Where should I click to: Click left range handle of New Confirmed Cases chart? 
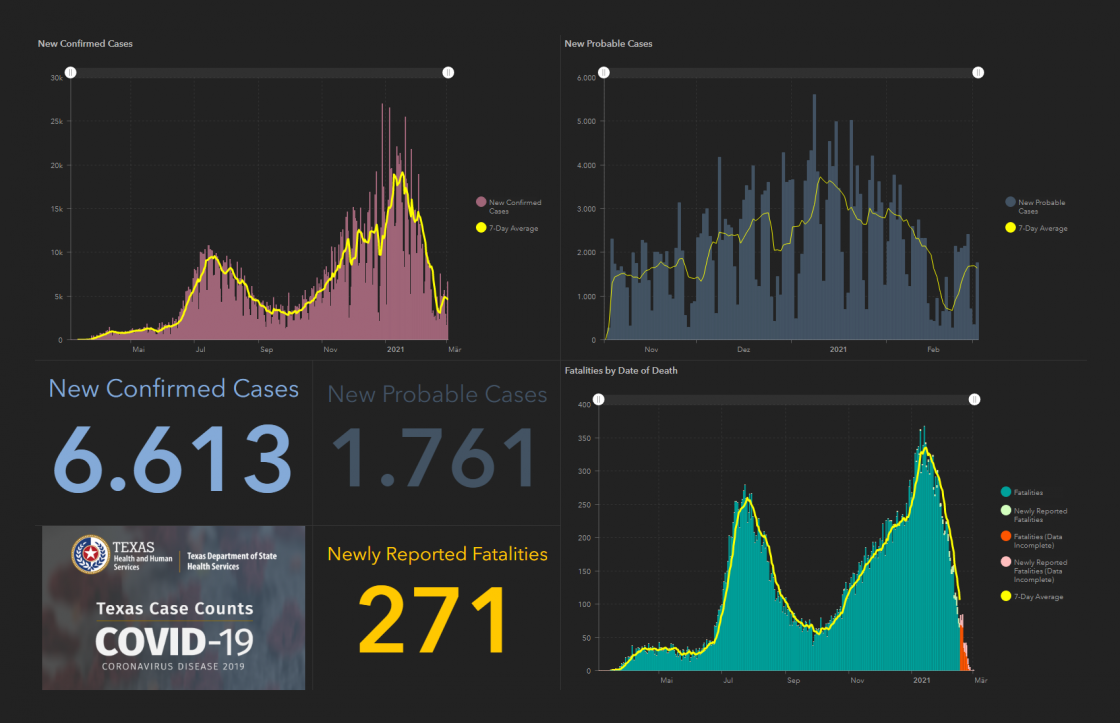coord(71,73)
